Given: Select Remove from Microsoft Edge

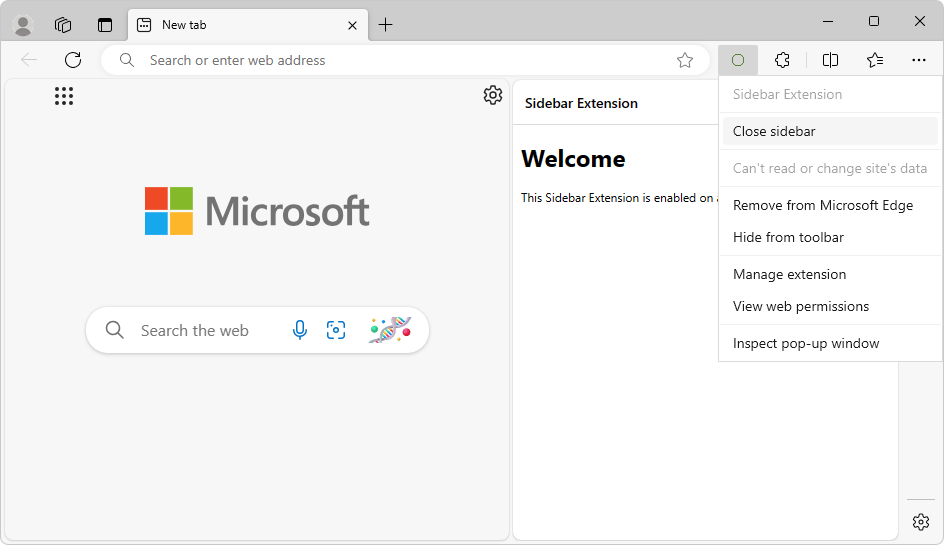Looking at the screenshot, I should pyautogui.click(x=830, y=205).
